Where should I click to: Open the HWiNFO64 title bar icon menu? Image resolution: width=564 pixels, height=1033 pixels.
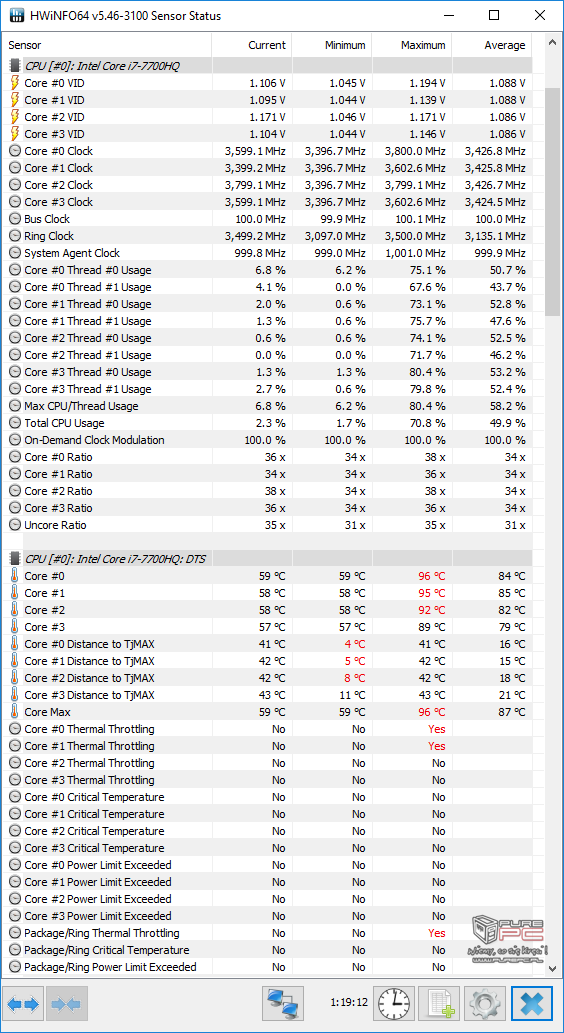[16, 15]
